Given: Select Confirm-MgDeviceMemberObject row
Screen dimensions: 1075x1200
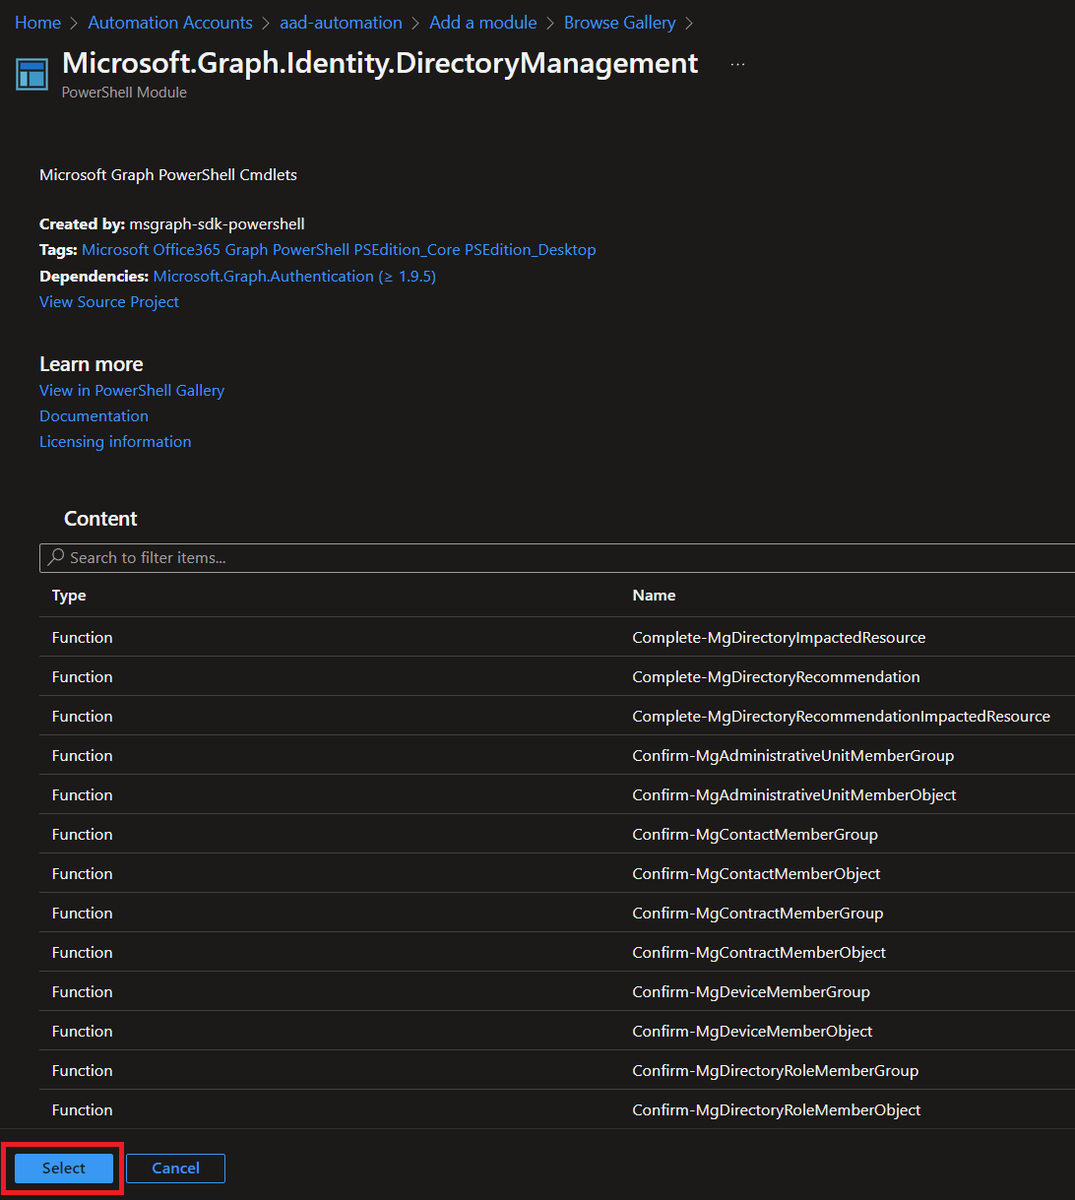Looking at the screenshot, I should 557,1031.
